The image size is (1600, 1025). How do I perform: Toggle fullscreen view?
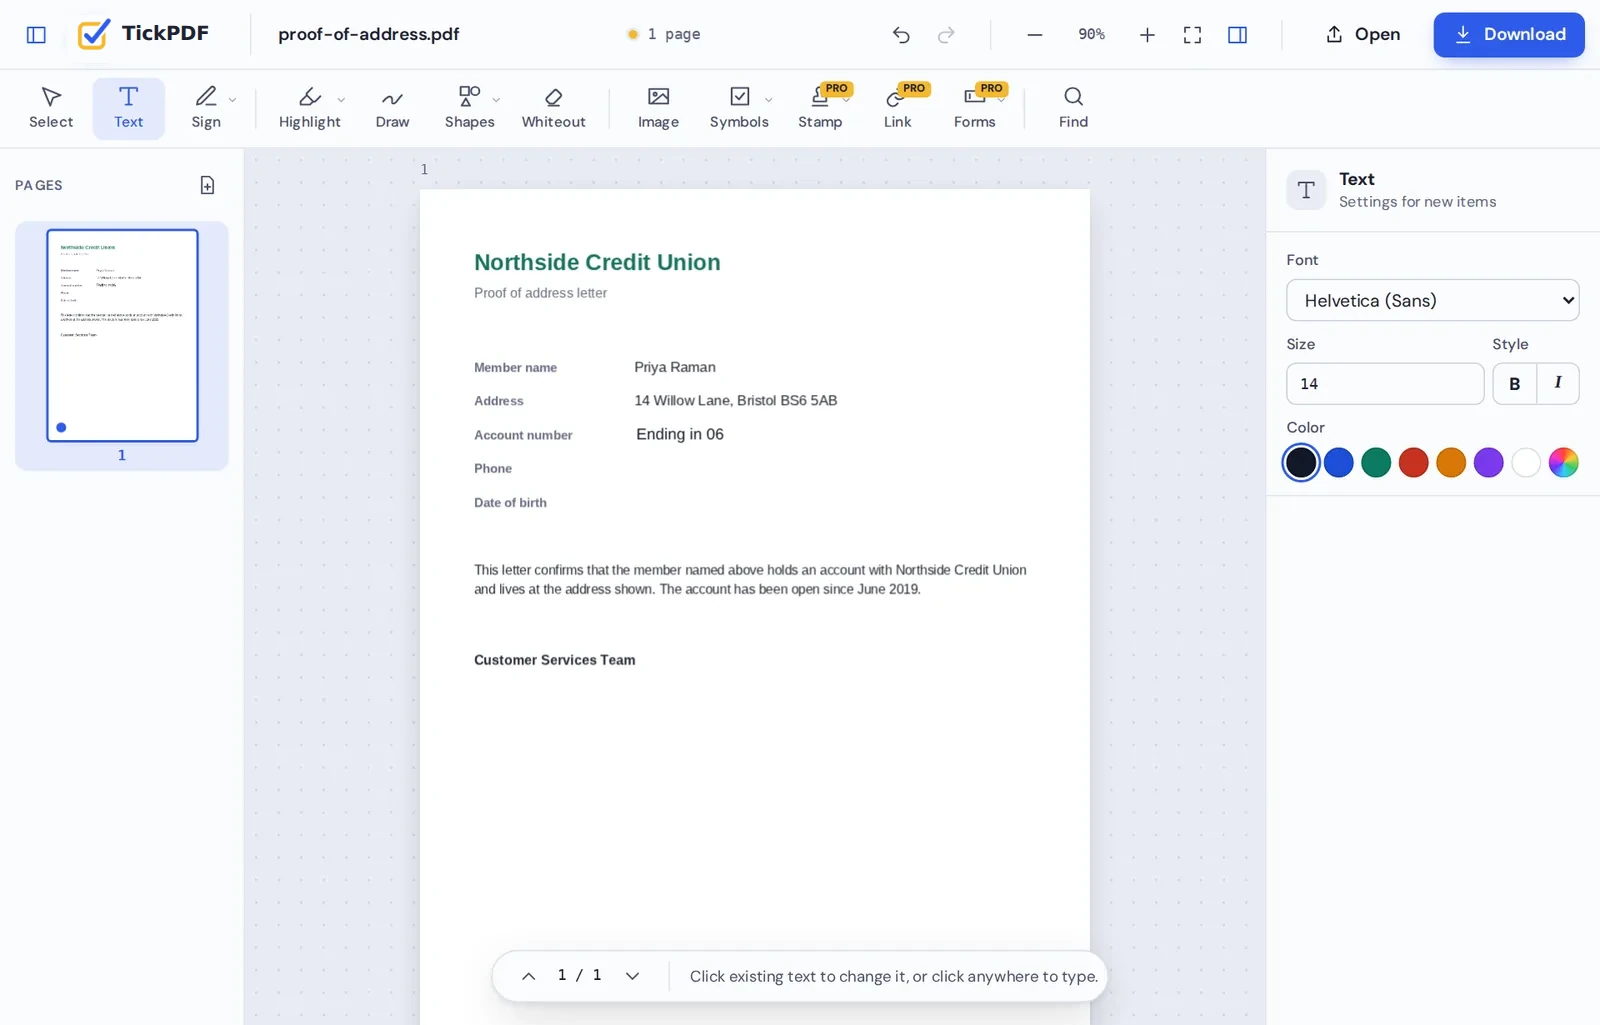(1192, 35)
